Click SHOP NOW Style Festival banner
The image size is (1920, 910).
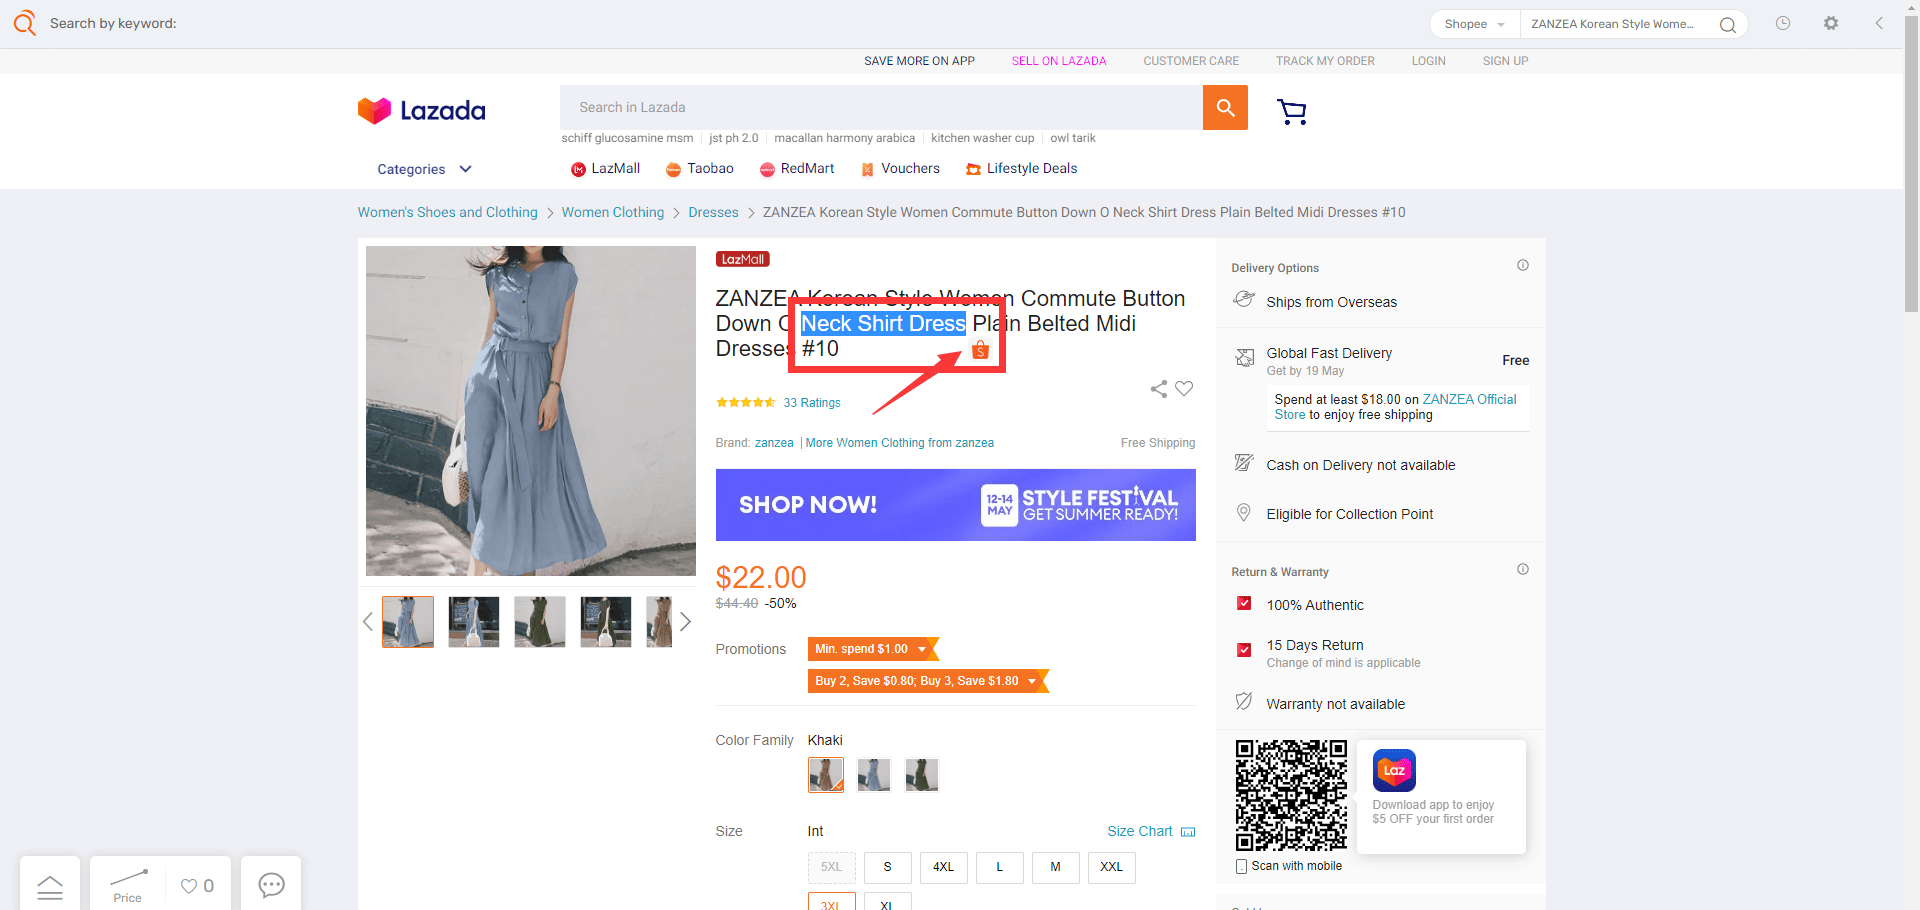(955, 505)
